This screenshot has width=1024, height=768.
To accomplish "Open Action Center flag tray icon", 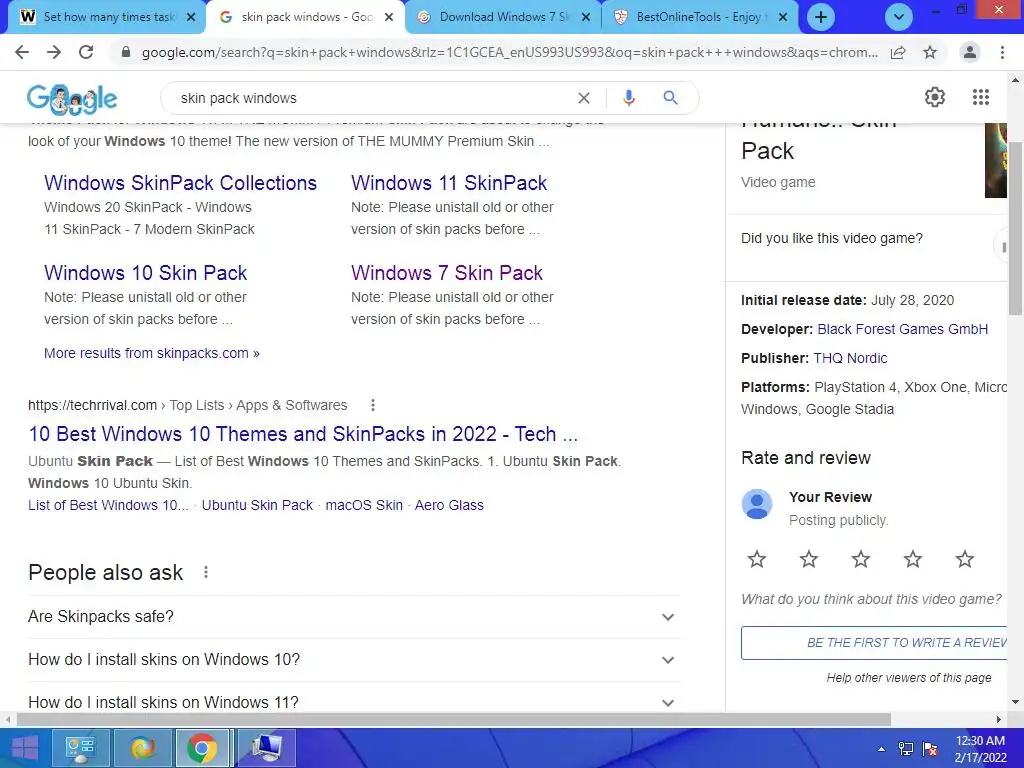I will click(x=930, y=749).
